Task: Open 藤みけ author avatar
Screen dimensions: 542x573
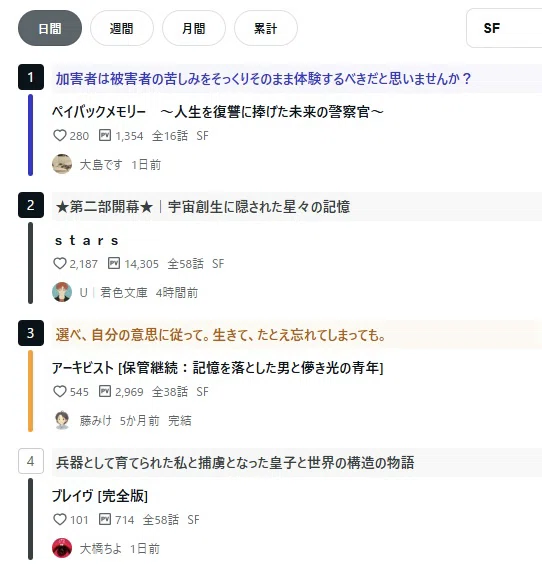Action: click(62, 420)
